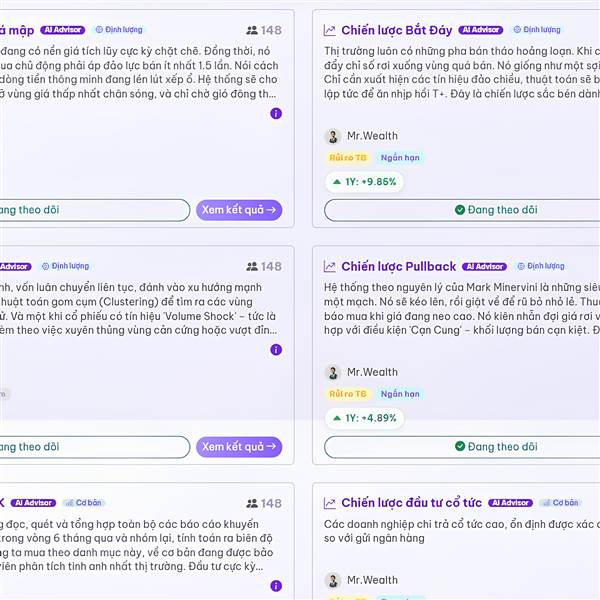Toggle 'Đang theo dõi' on Chiến lược Bắt Đáy

point(495,210)
